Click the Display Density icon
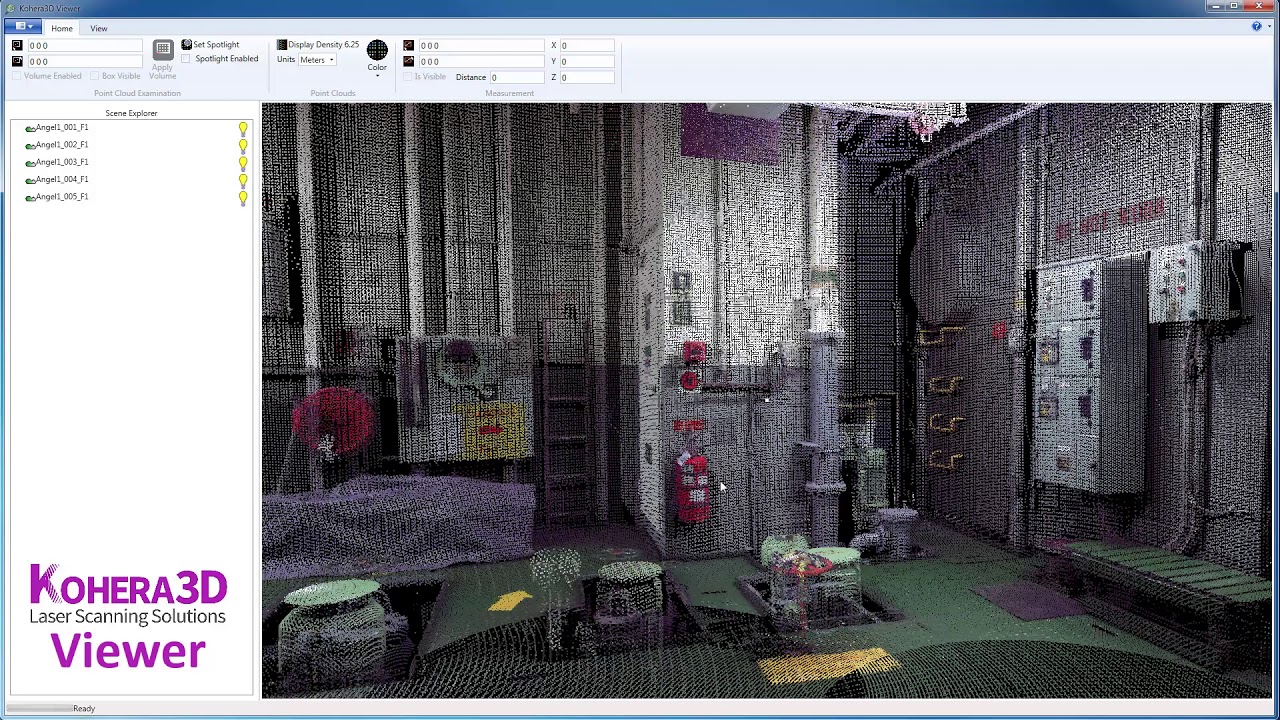The image size is (1280, 720). click(x=282, y=44)
